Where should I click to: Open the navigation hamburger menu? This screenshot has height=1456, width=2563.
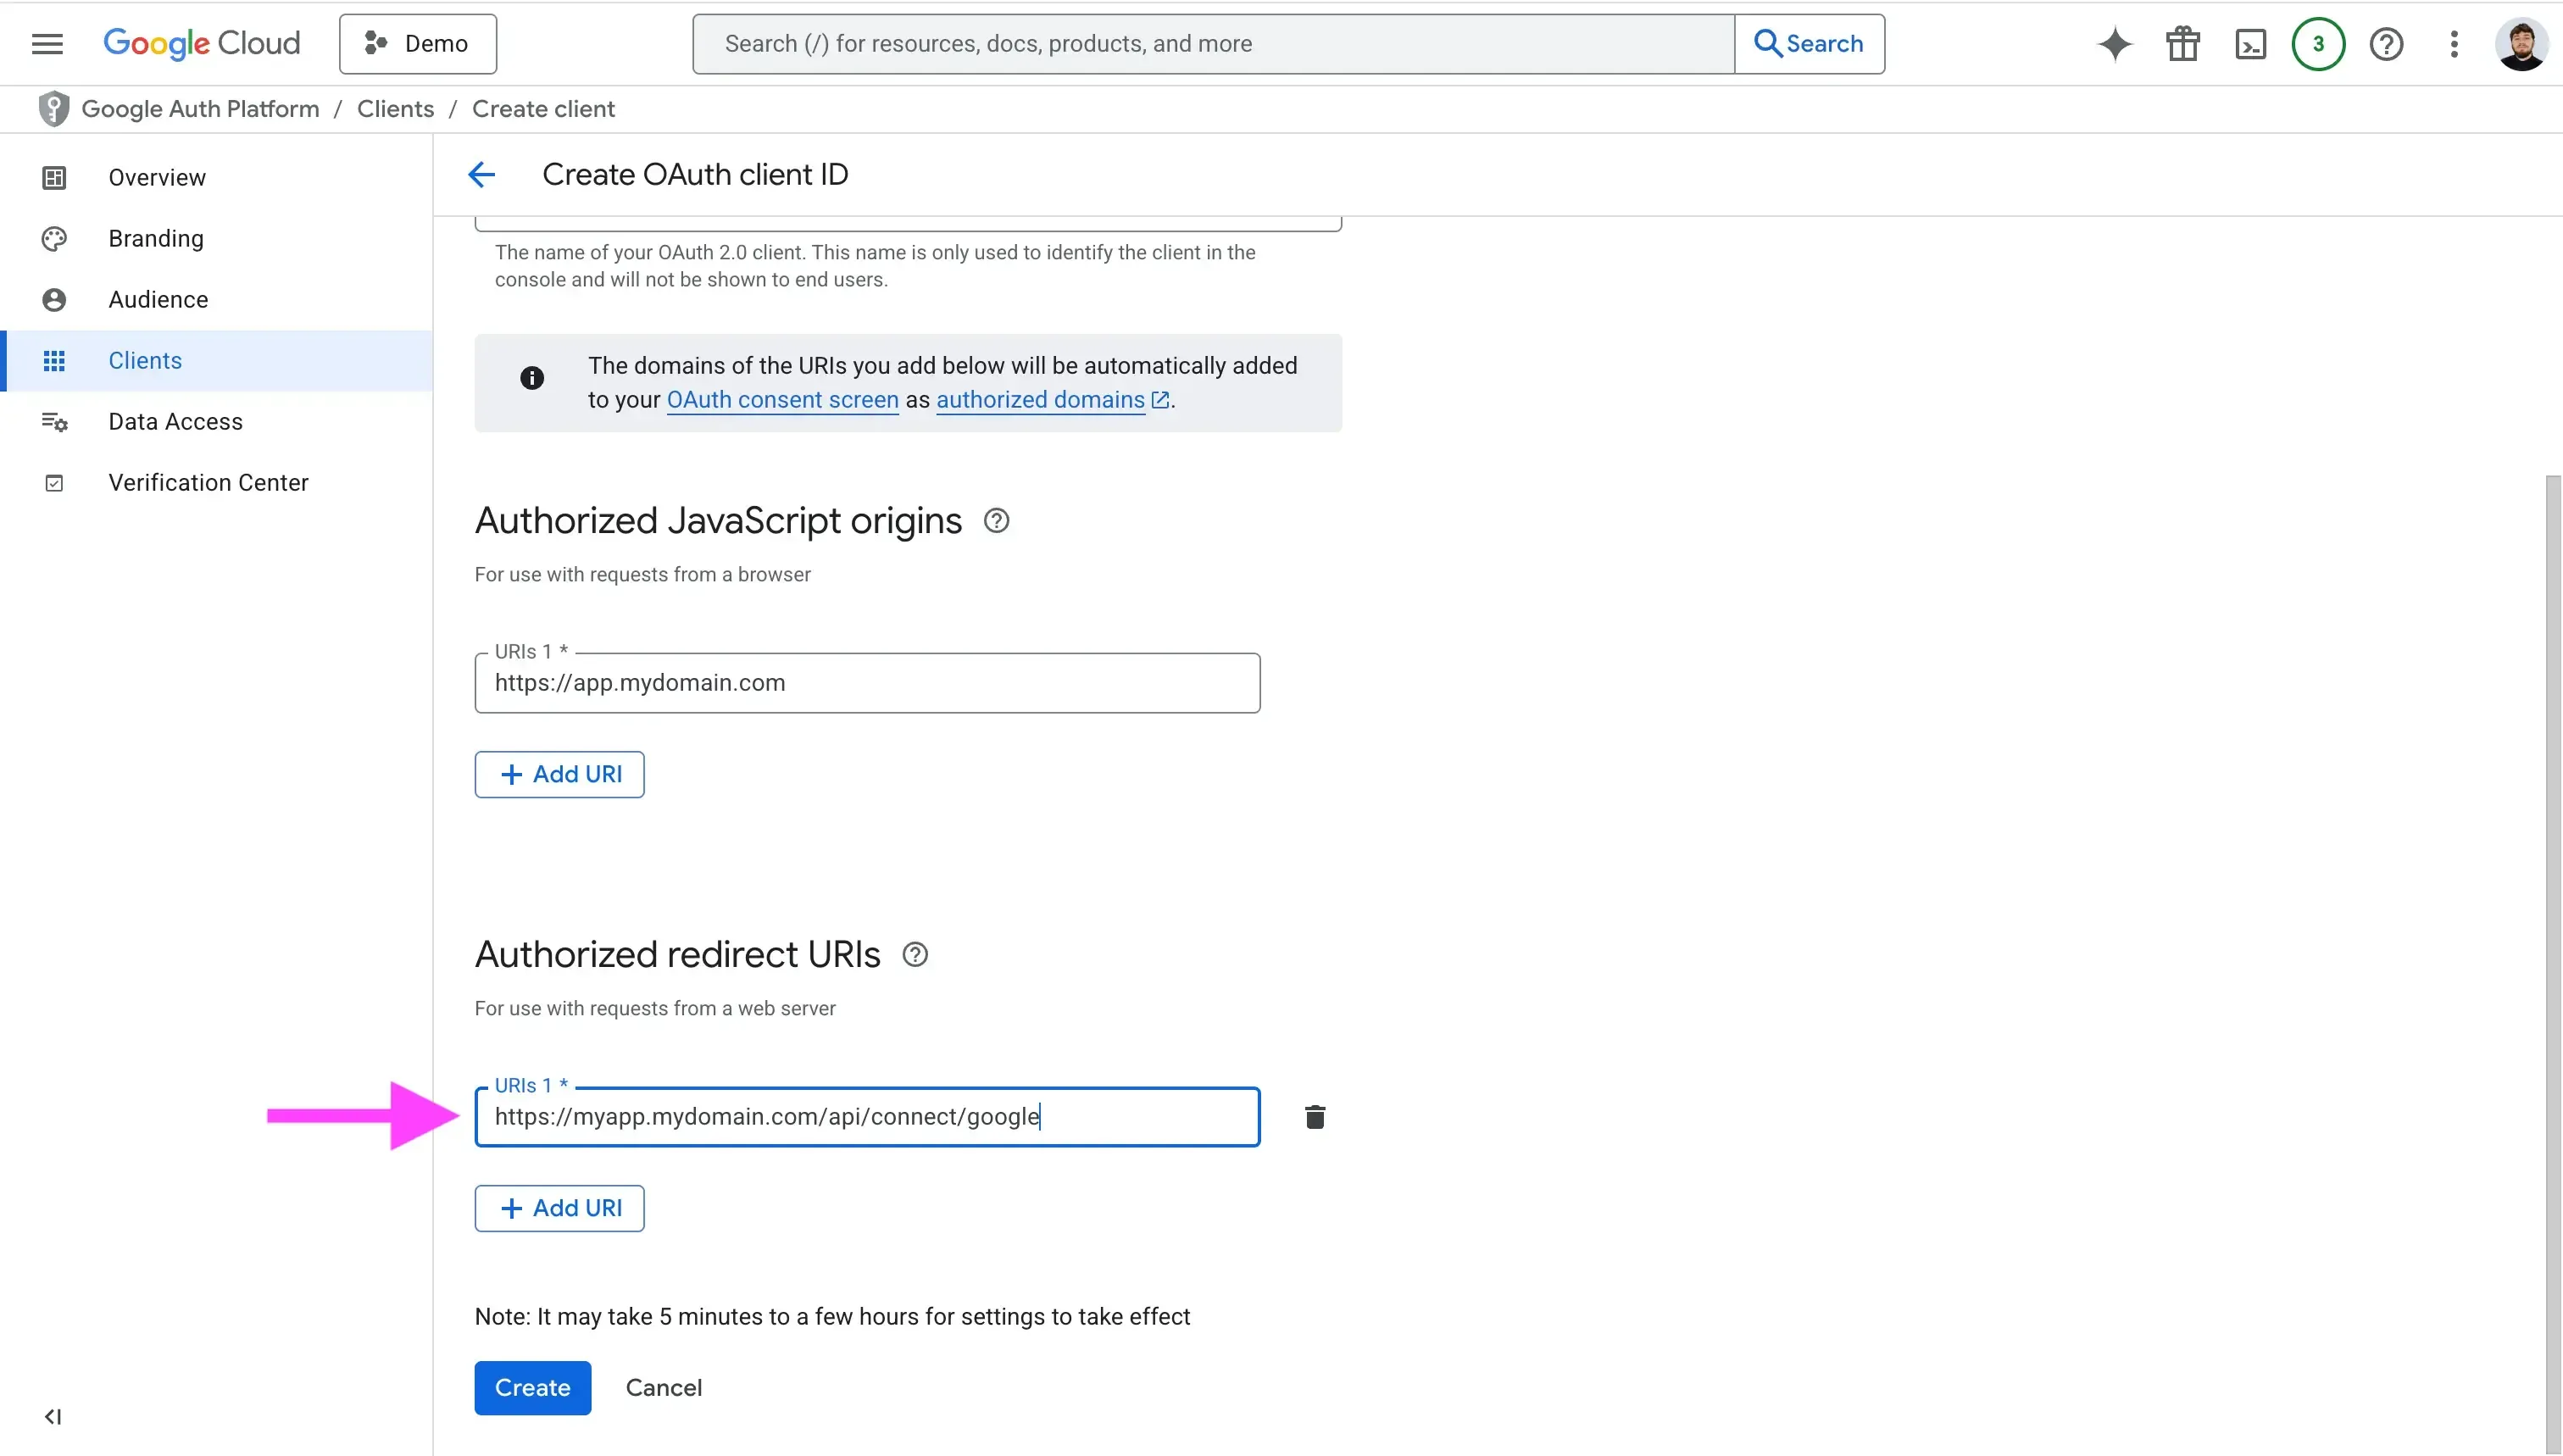pyautogui.click(x=47, y=43)
